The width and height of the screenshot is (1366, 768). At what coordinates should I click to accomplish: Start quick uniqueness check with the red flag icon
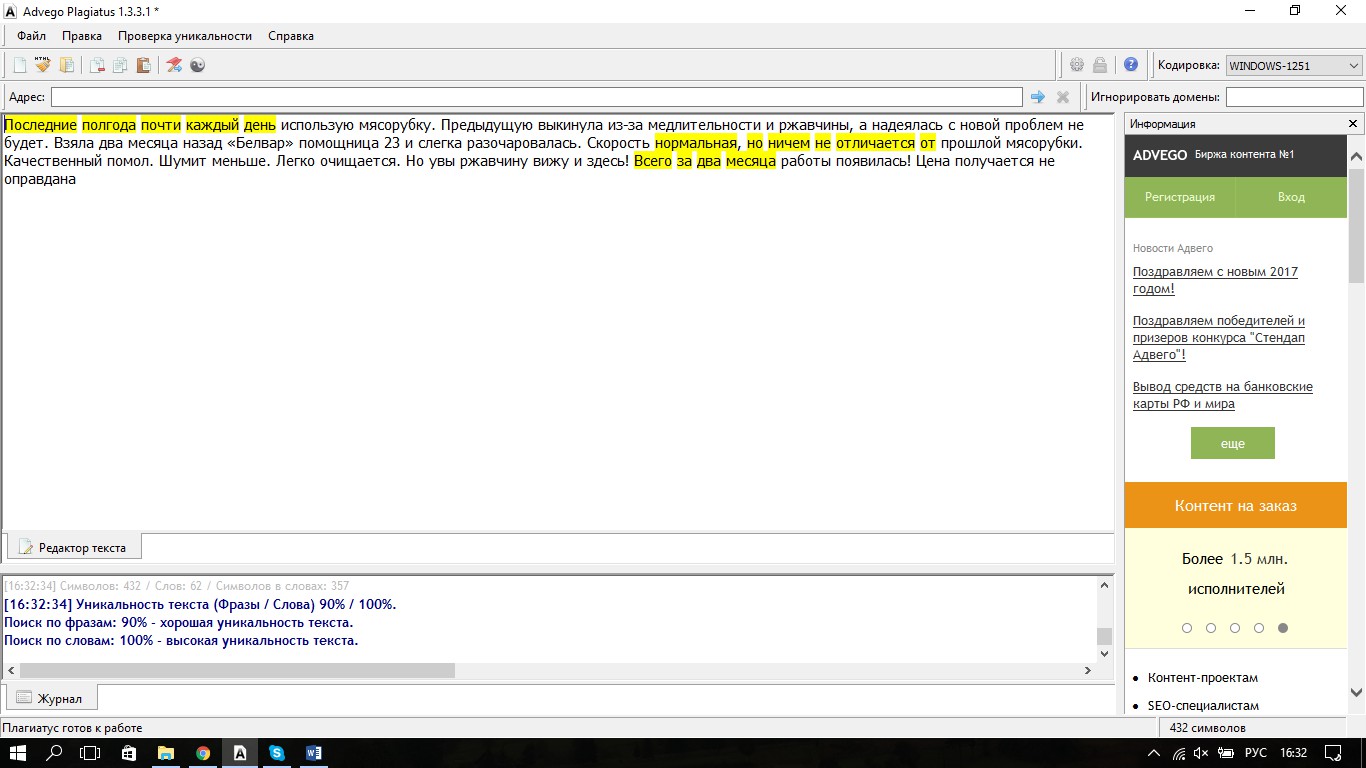[x=174, y=65]
